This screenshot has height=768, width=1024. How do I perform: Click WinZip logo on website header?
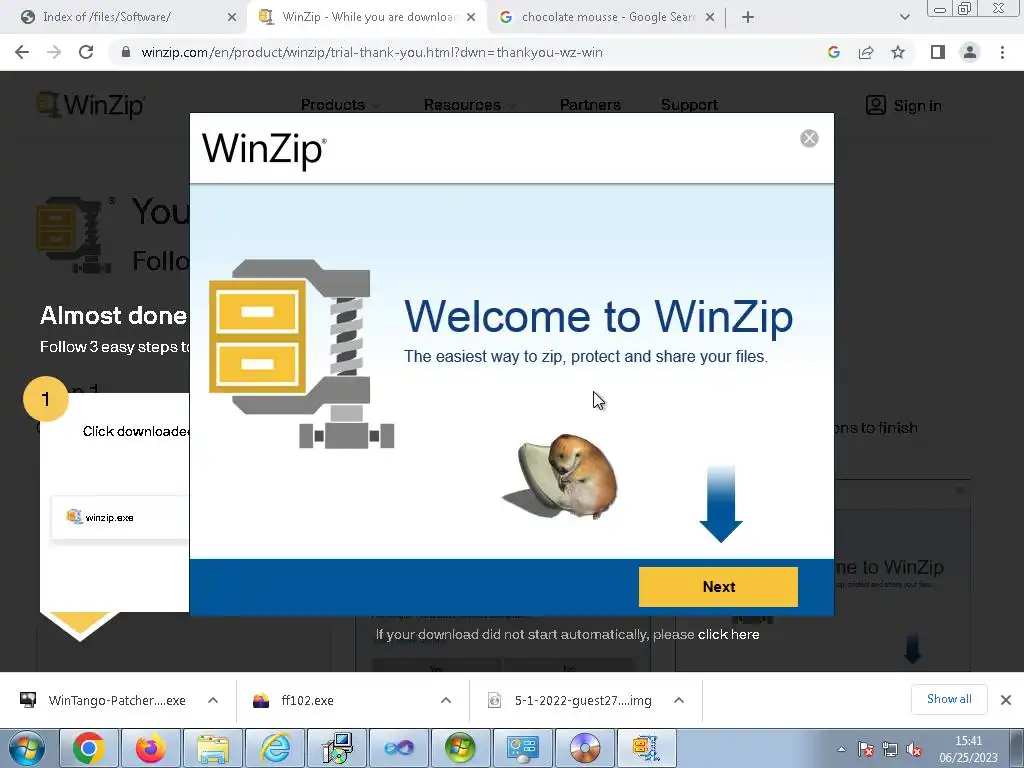click(91, 105)
